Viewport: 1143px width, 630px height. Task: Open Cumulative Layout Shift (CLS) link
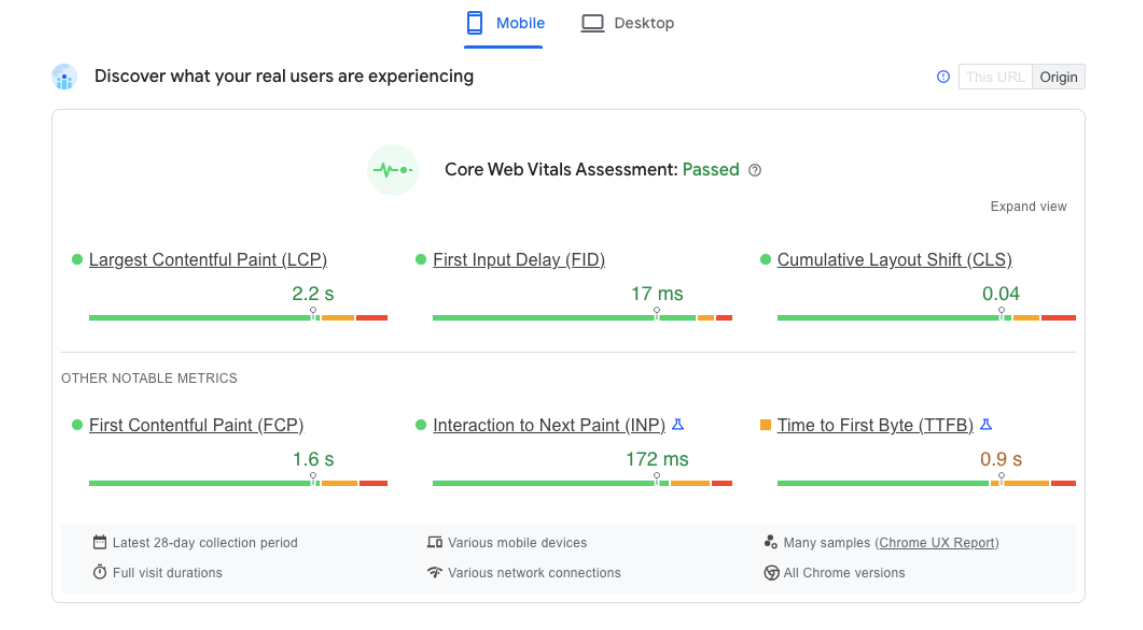tap(894, 259)
